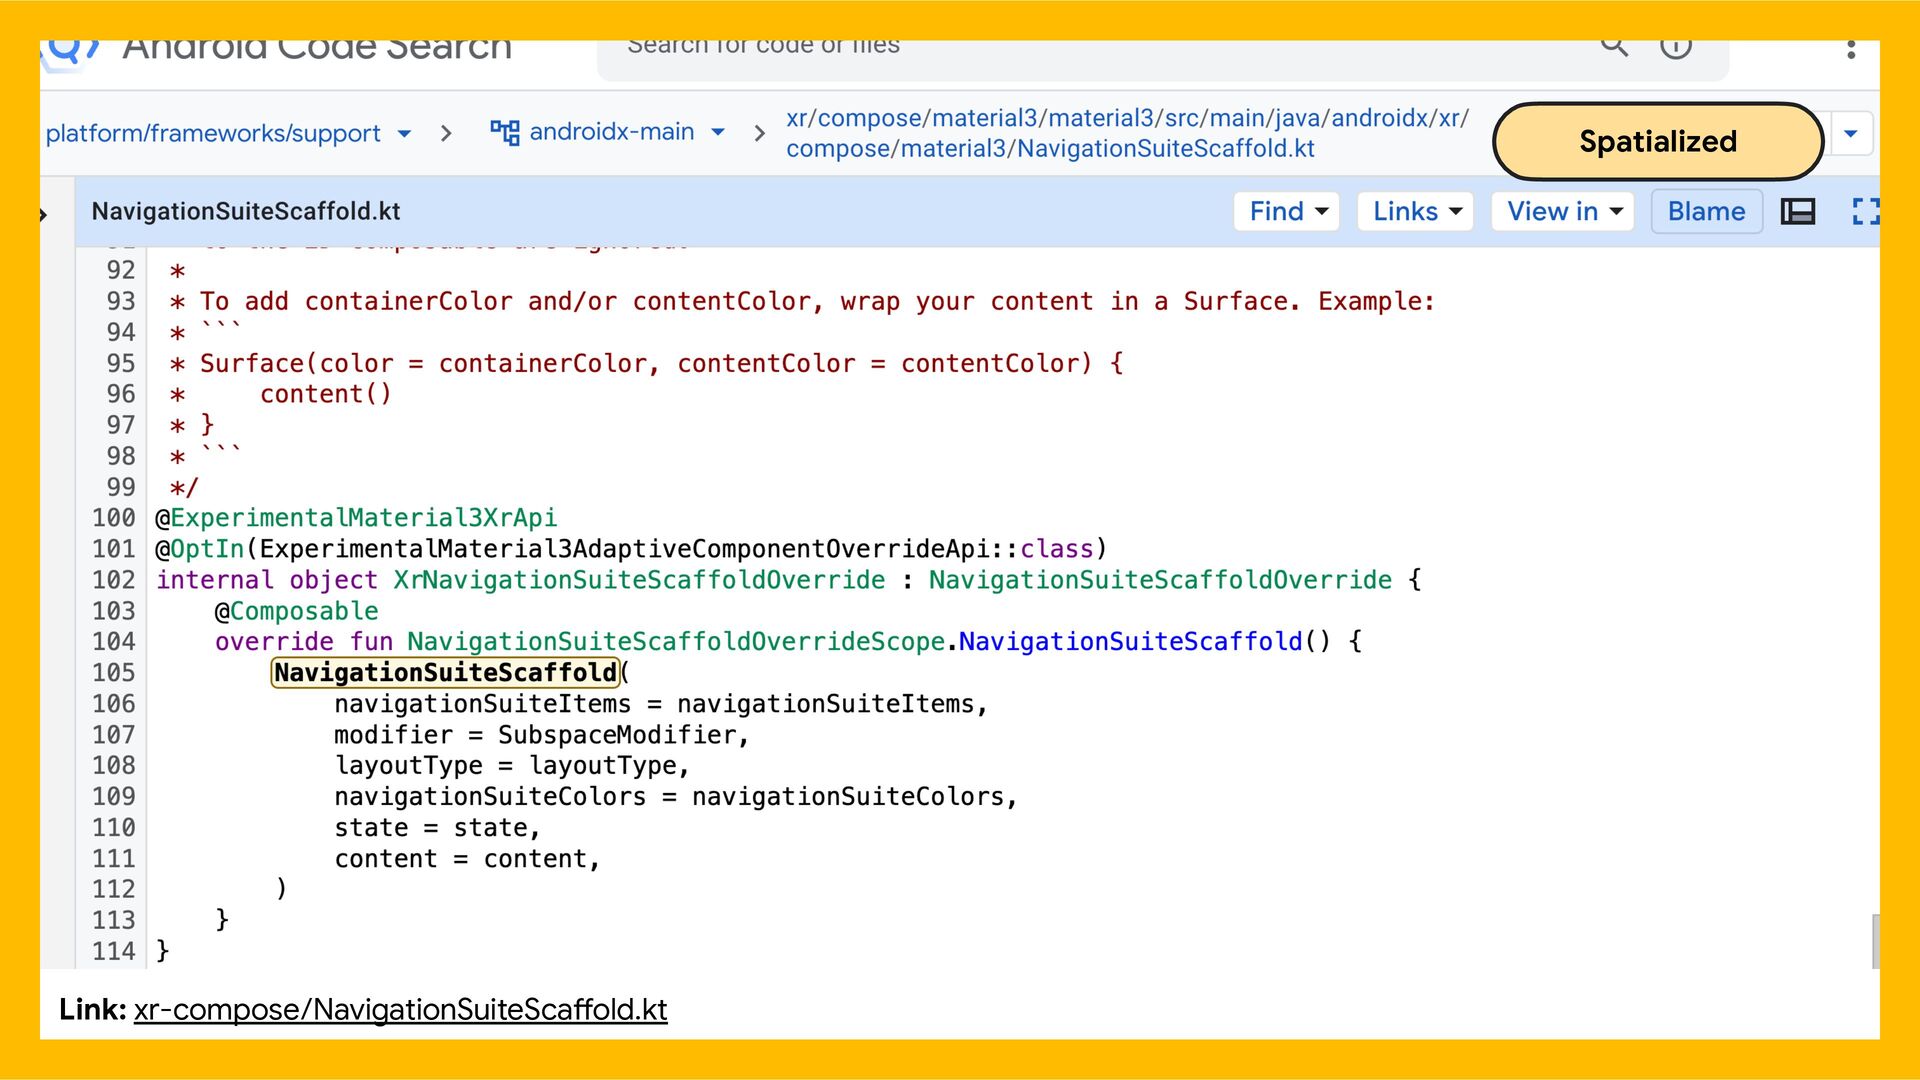Open the dropdown arrow beside Spatialized label
The width and height of the screenshot is (1920, 1080).
(x=1851, y=134)
